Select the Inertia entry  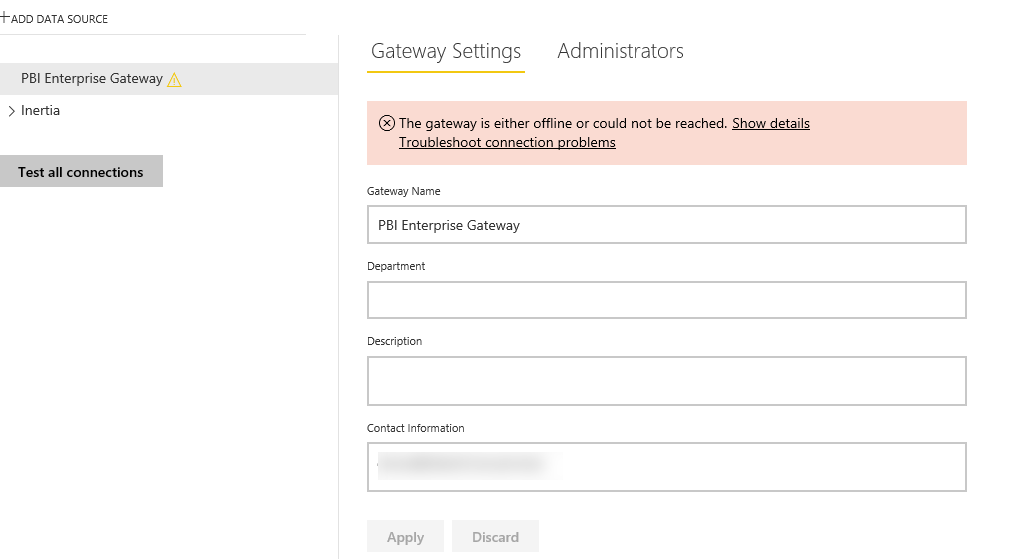pyautogui.click(x=41, y=110)
